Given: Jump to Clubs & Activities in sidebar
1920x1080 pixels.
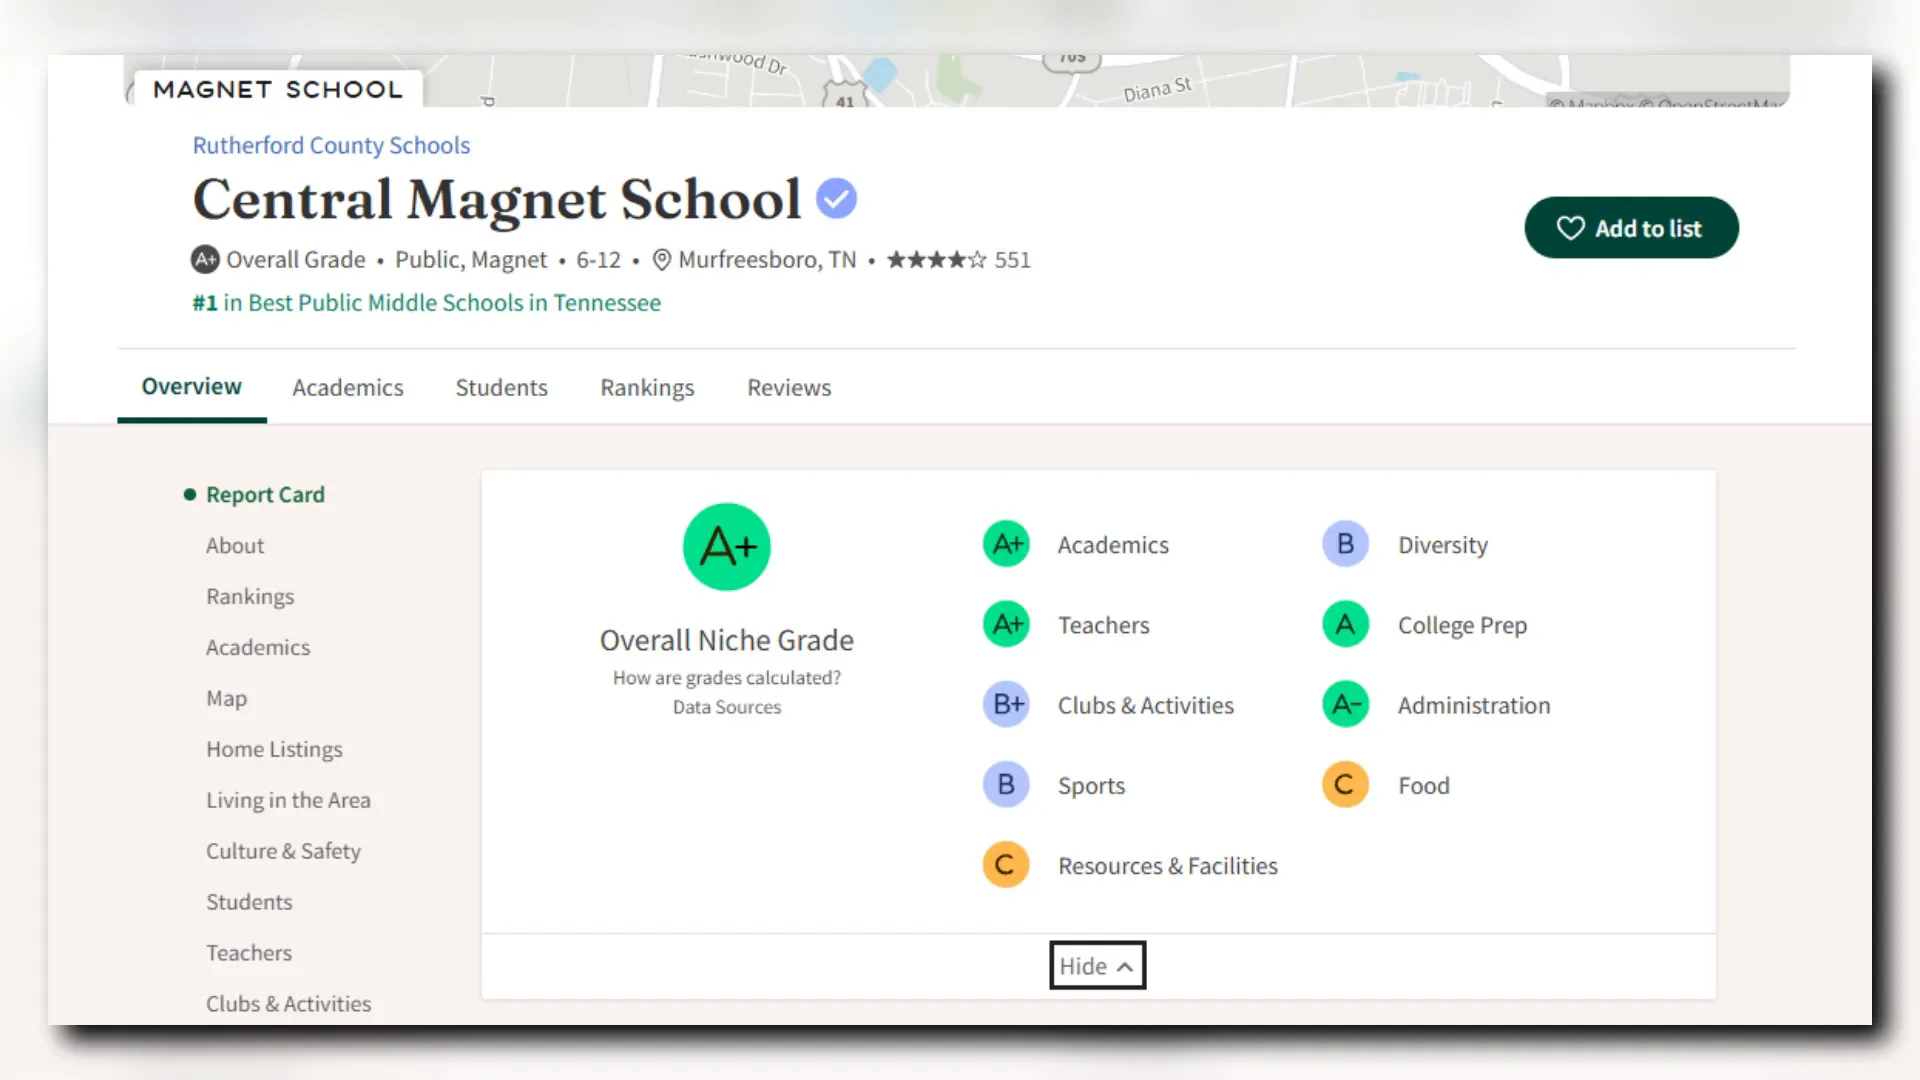Looking at the screenshot, I should (288, 1004).
